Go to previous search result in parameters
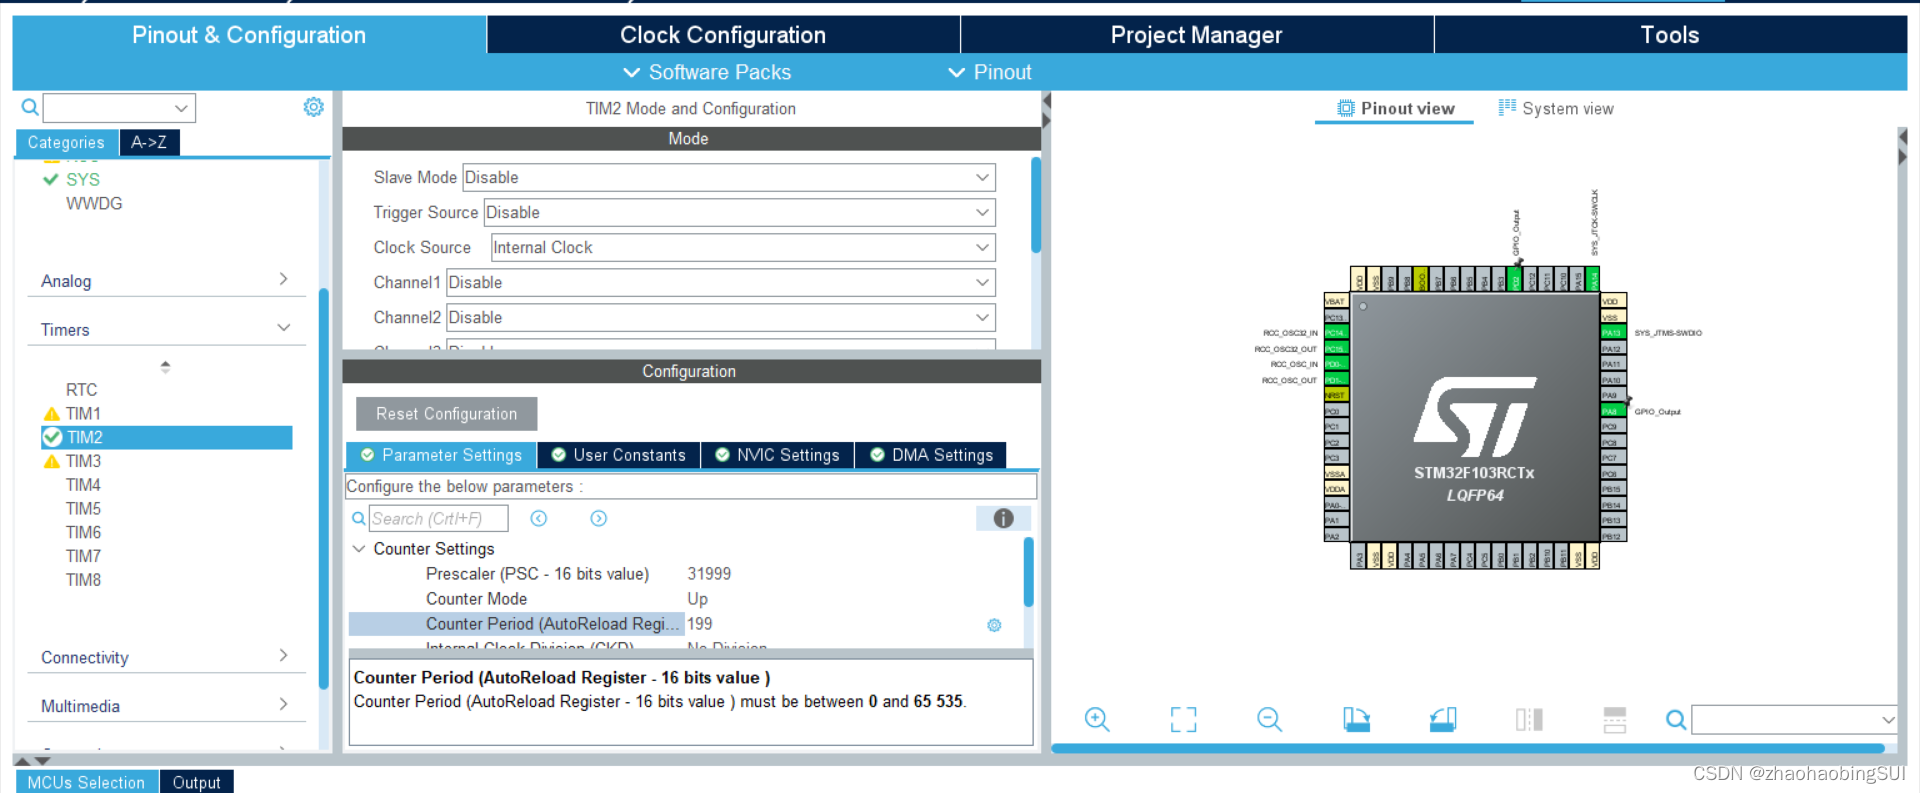 538,518
